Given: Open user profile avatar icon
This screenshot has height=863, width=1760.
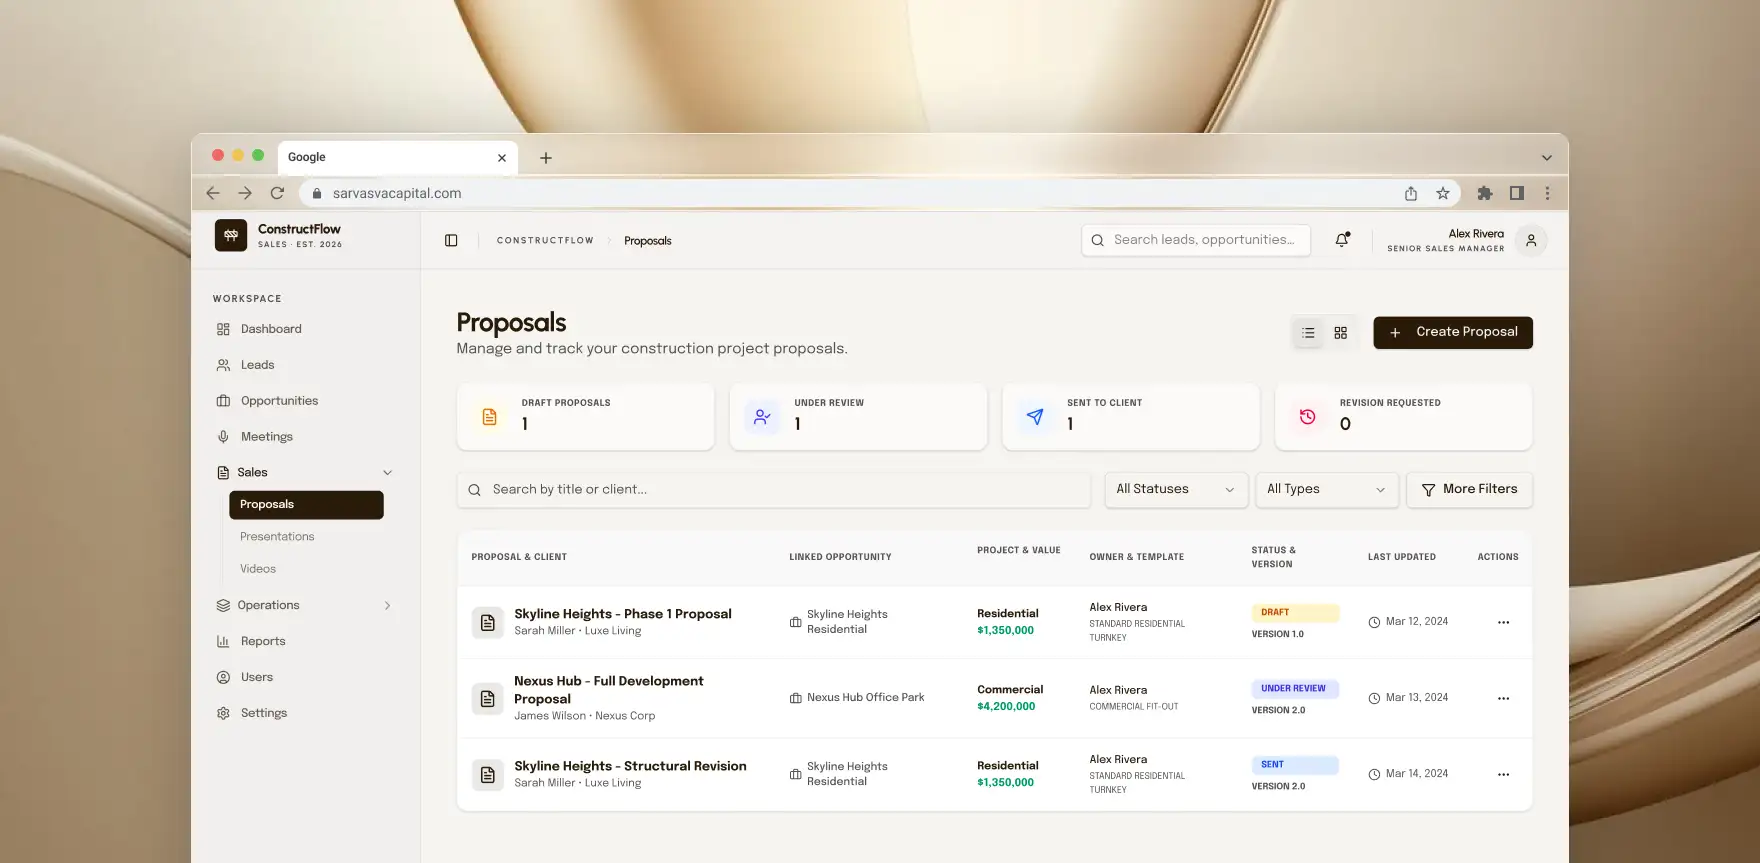Looking at the screenshot, I should [1531, 240].
